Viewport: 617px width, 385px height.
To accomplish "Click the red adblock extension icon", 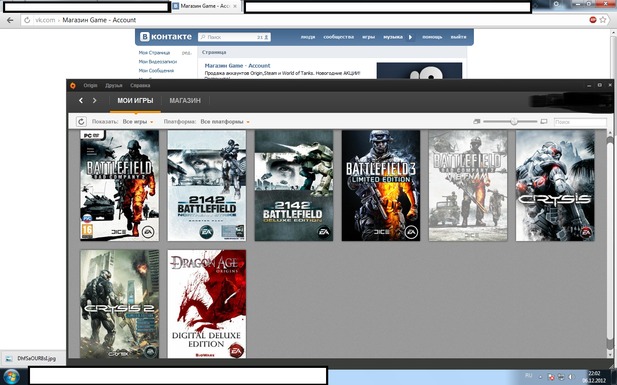I will click(593, 20).
